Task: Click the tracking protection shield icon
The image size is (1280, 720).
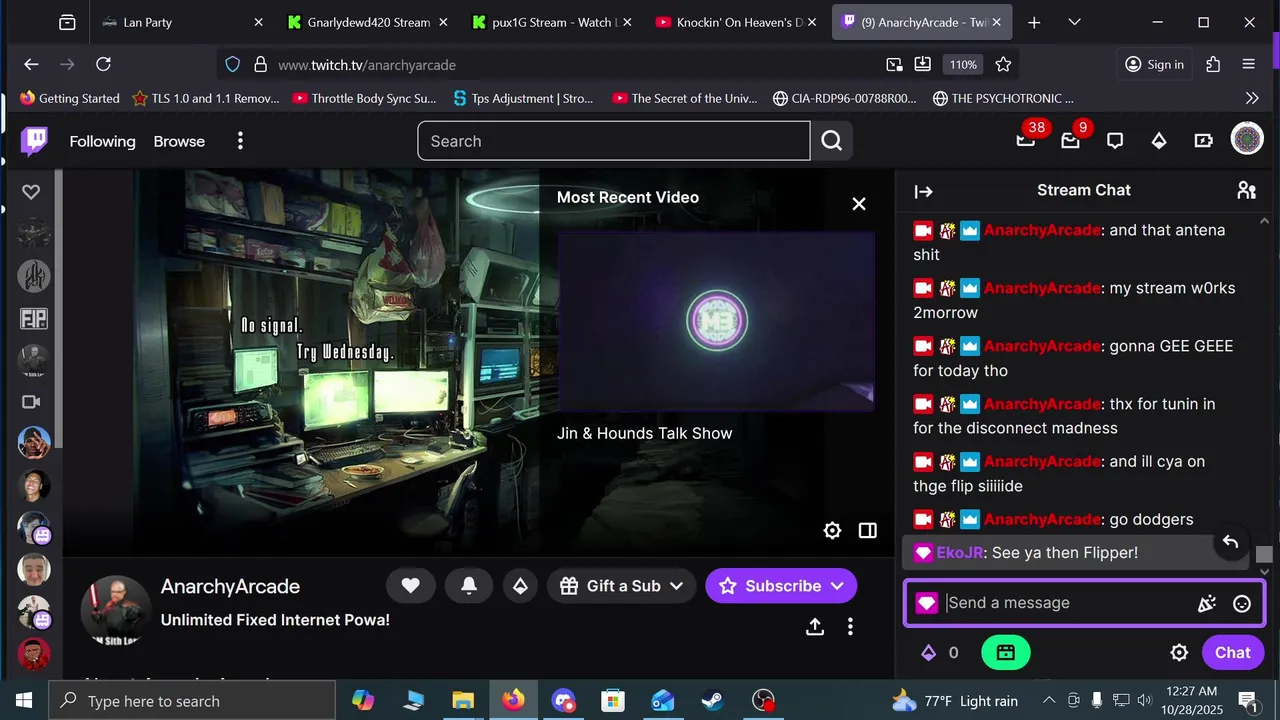Action: coord(232,64)
